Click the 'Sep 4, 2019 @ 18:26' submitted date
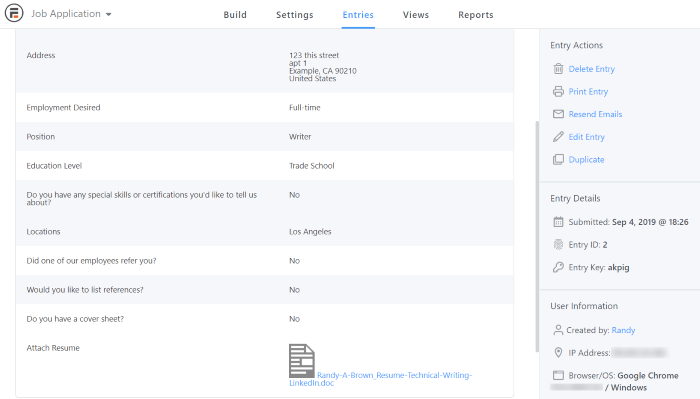This screenshot has width=700, height=399. point(650,222)
